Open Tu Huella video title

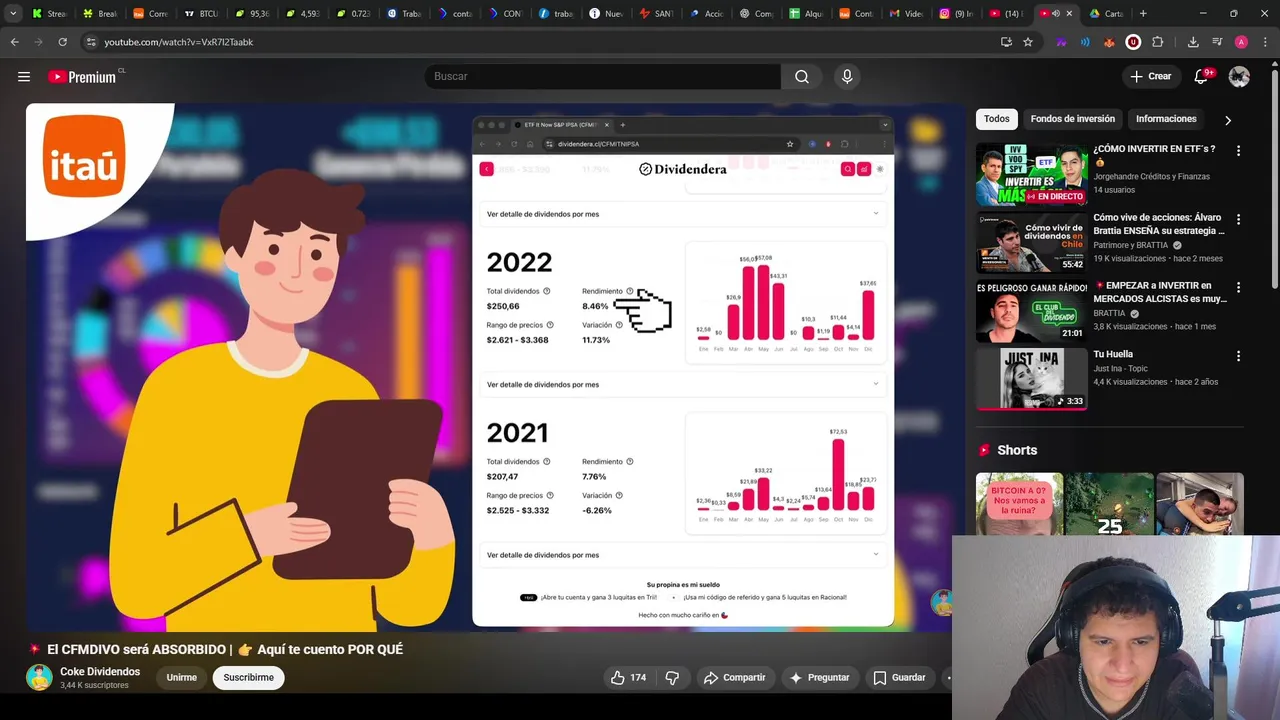click(1113, 354)
